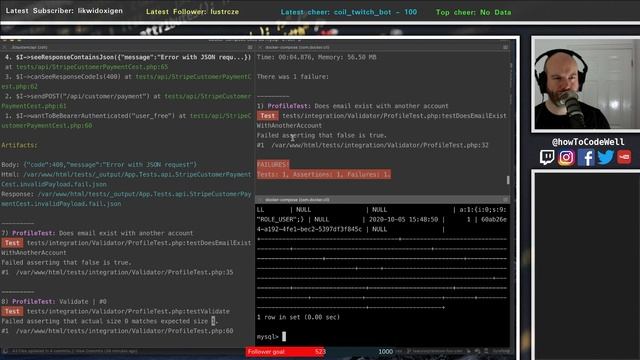640x360 pixels.
Task: Click the path ending ProfileTest.php:32
Action: click(x=380, y=145)
